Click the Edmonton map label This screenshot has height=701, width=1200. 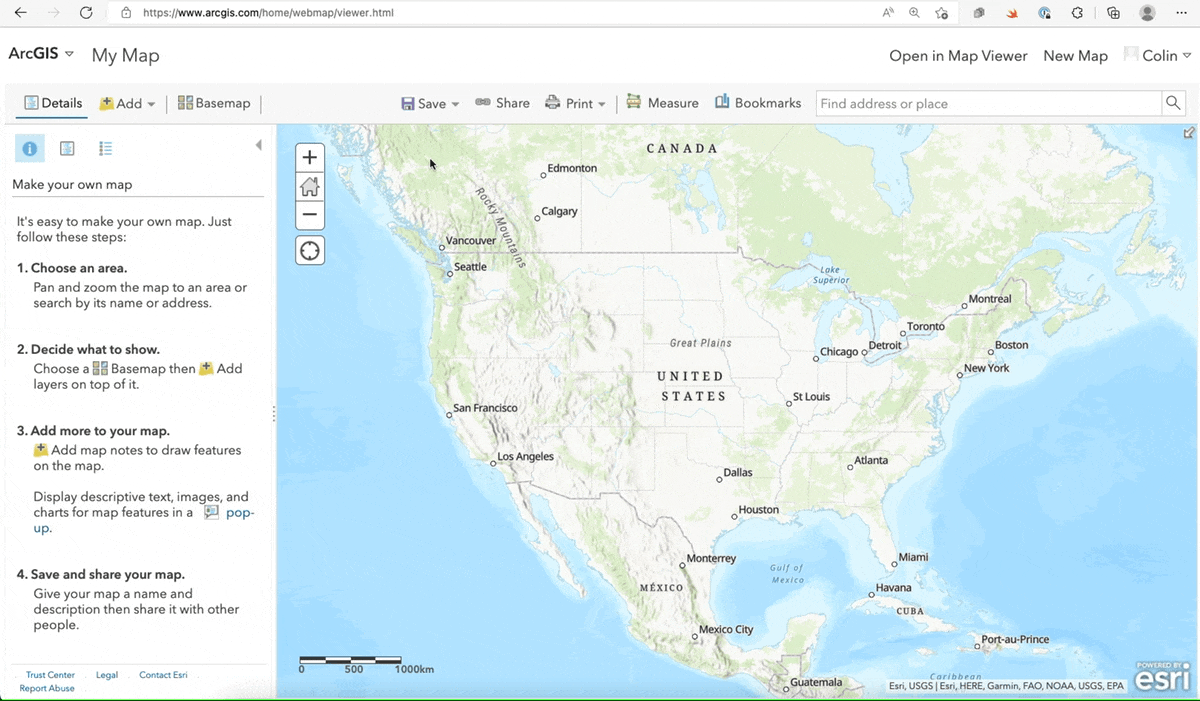tap(572, 168)
